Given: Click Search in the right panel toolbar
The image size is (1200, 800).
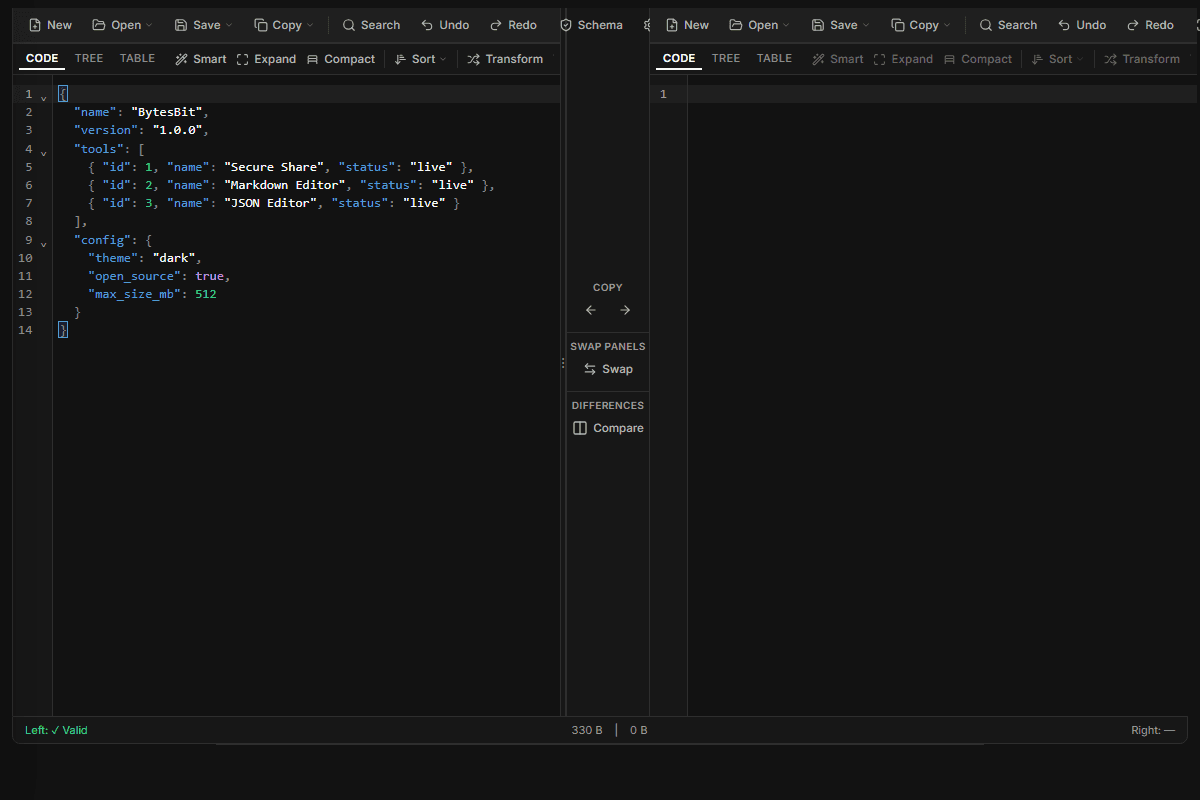Looking at the screenshot, I should 1008,25.
